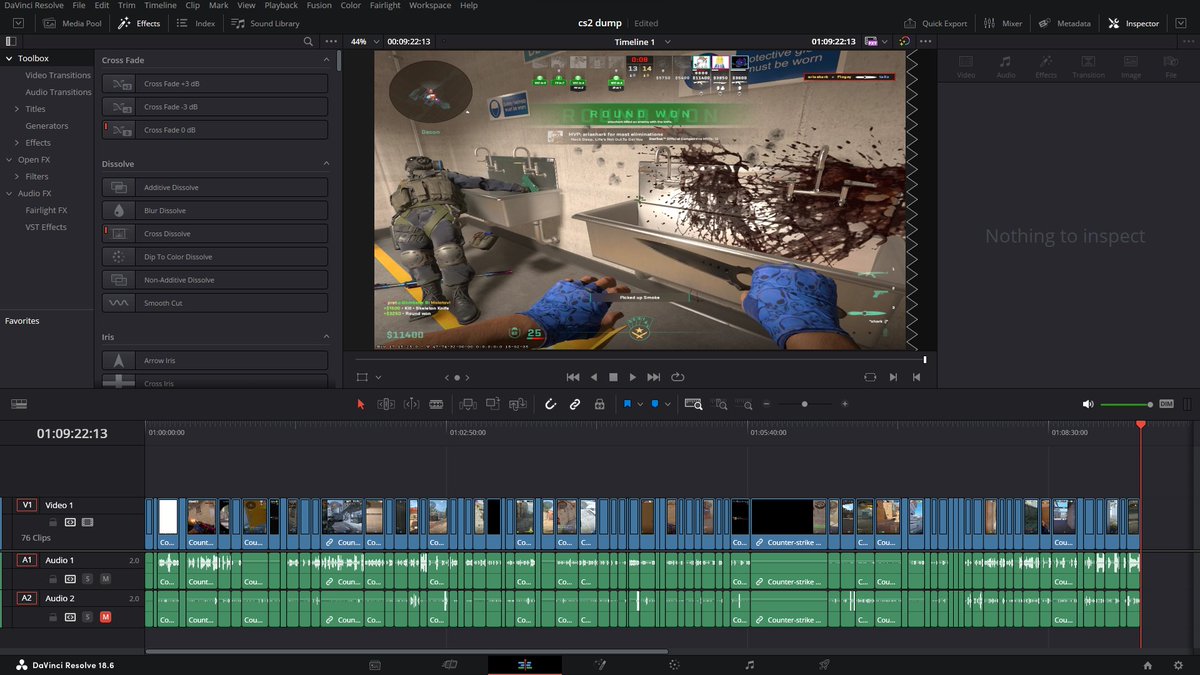Lock the Video 1 track
Screen dimensions: 1200x675
point(54,522)
